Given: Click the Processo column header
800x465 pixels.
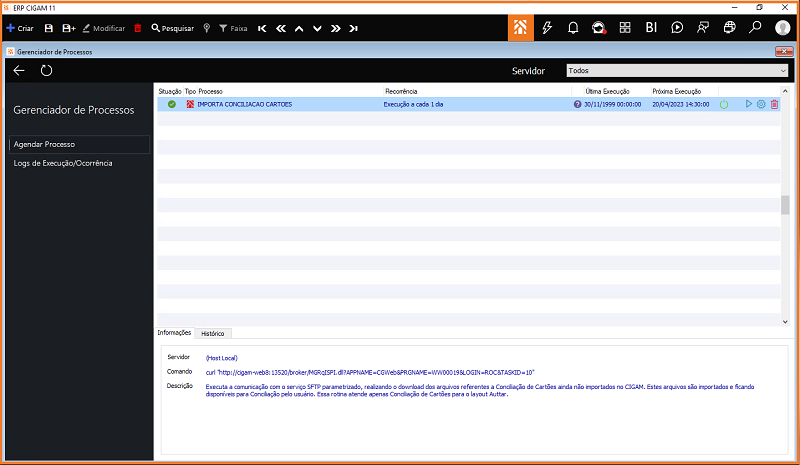Looking at the screenshot, I should (211, 91).
